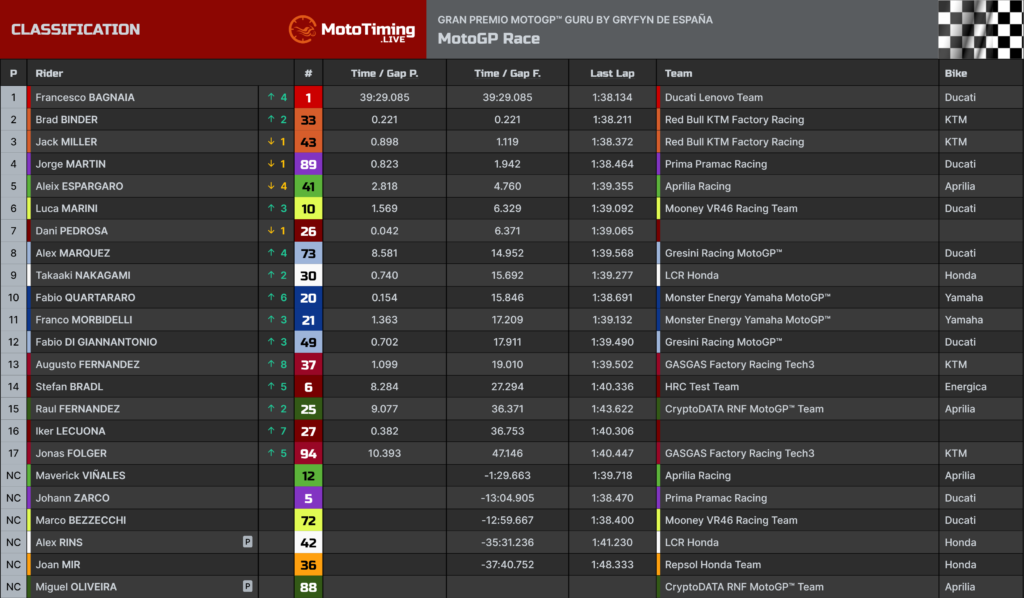Click the pit 'P' badge next to Miguel Oliveira

[247, 587]
